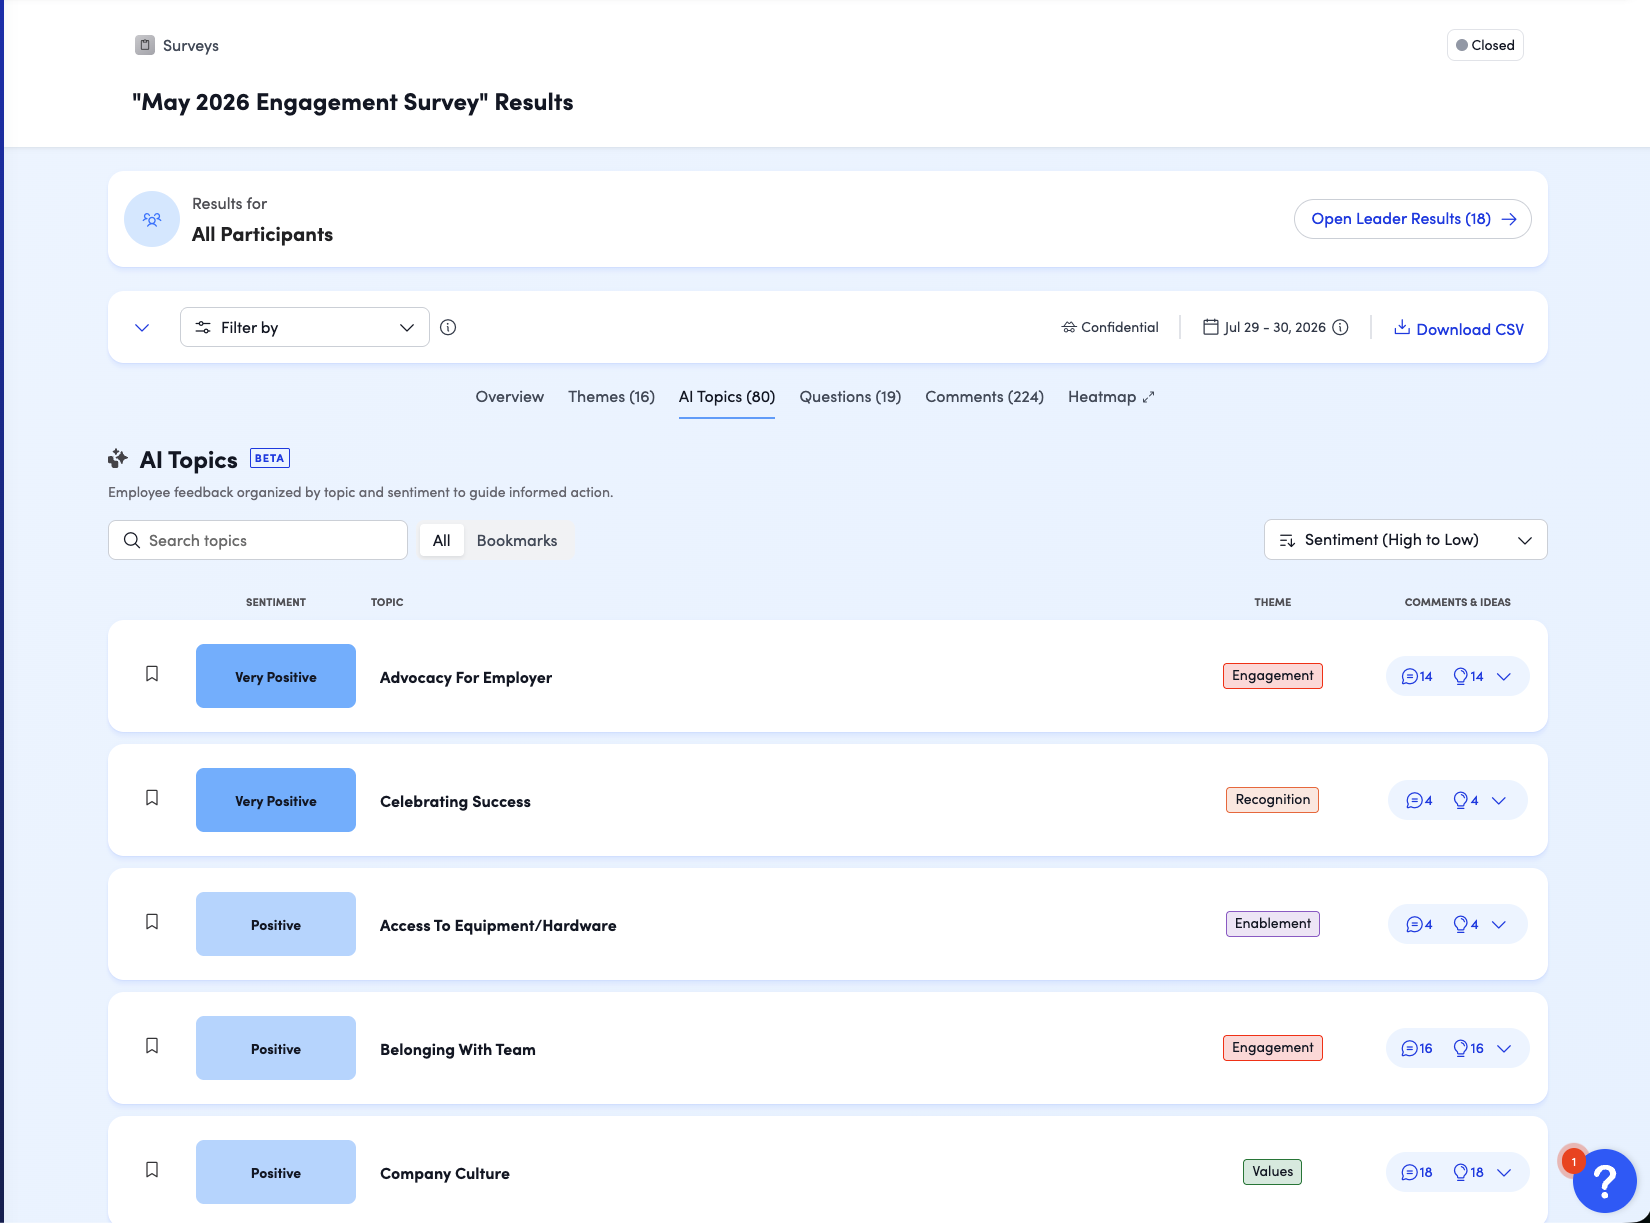Viewport: 1650px width, 1223px height.
Task: Bookmark Access To Equipment/Hardware topic
Action: [152, 922]
